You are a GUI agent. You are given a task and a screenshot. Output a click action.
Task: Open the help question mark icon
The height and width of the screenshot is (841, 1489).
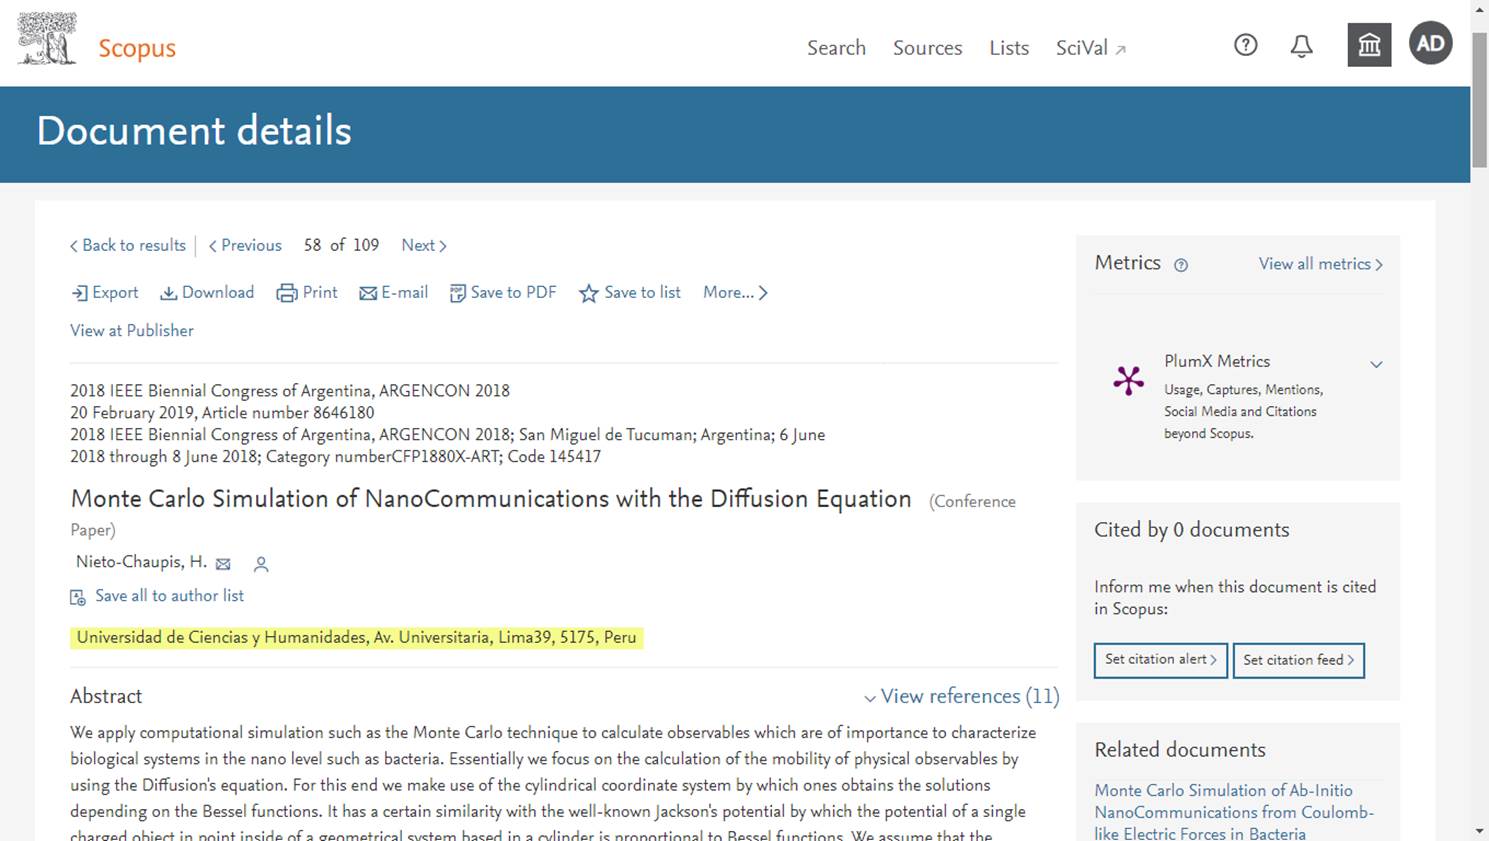click(x=1245, y=45)
